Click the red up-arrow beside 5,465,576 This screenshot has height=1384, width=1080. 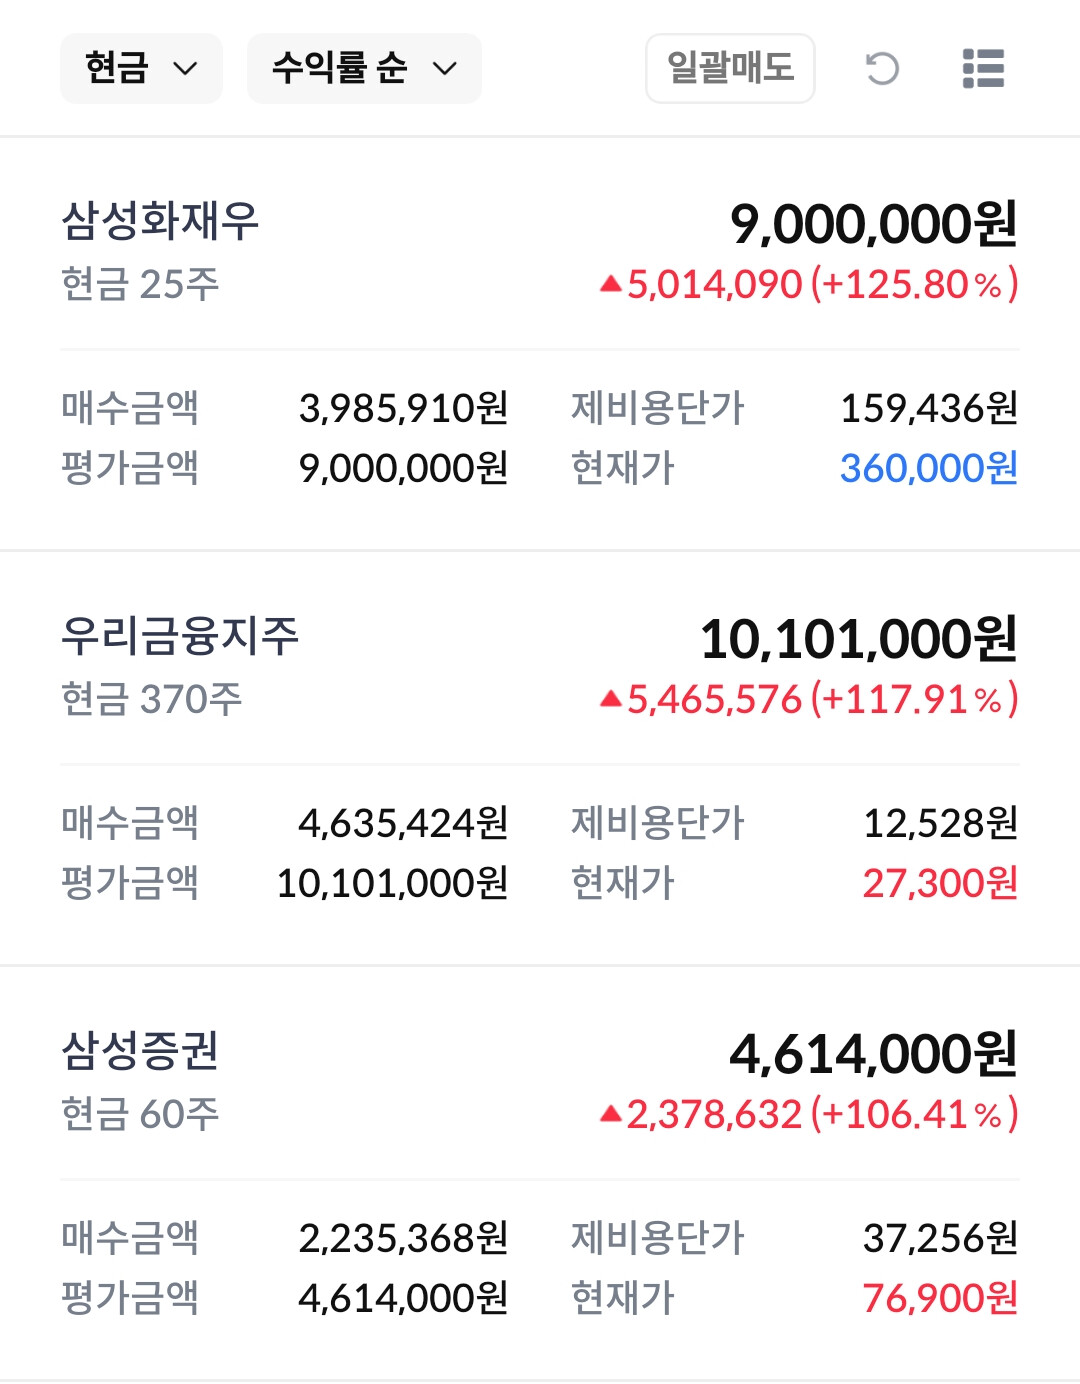(x=610, y=700)
